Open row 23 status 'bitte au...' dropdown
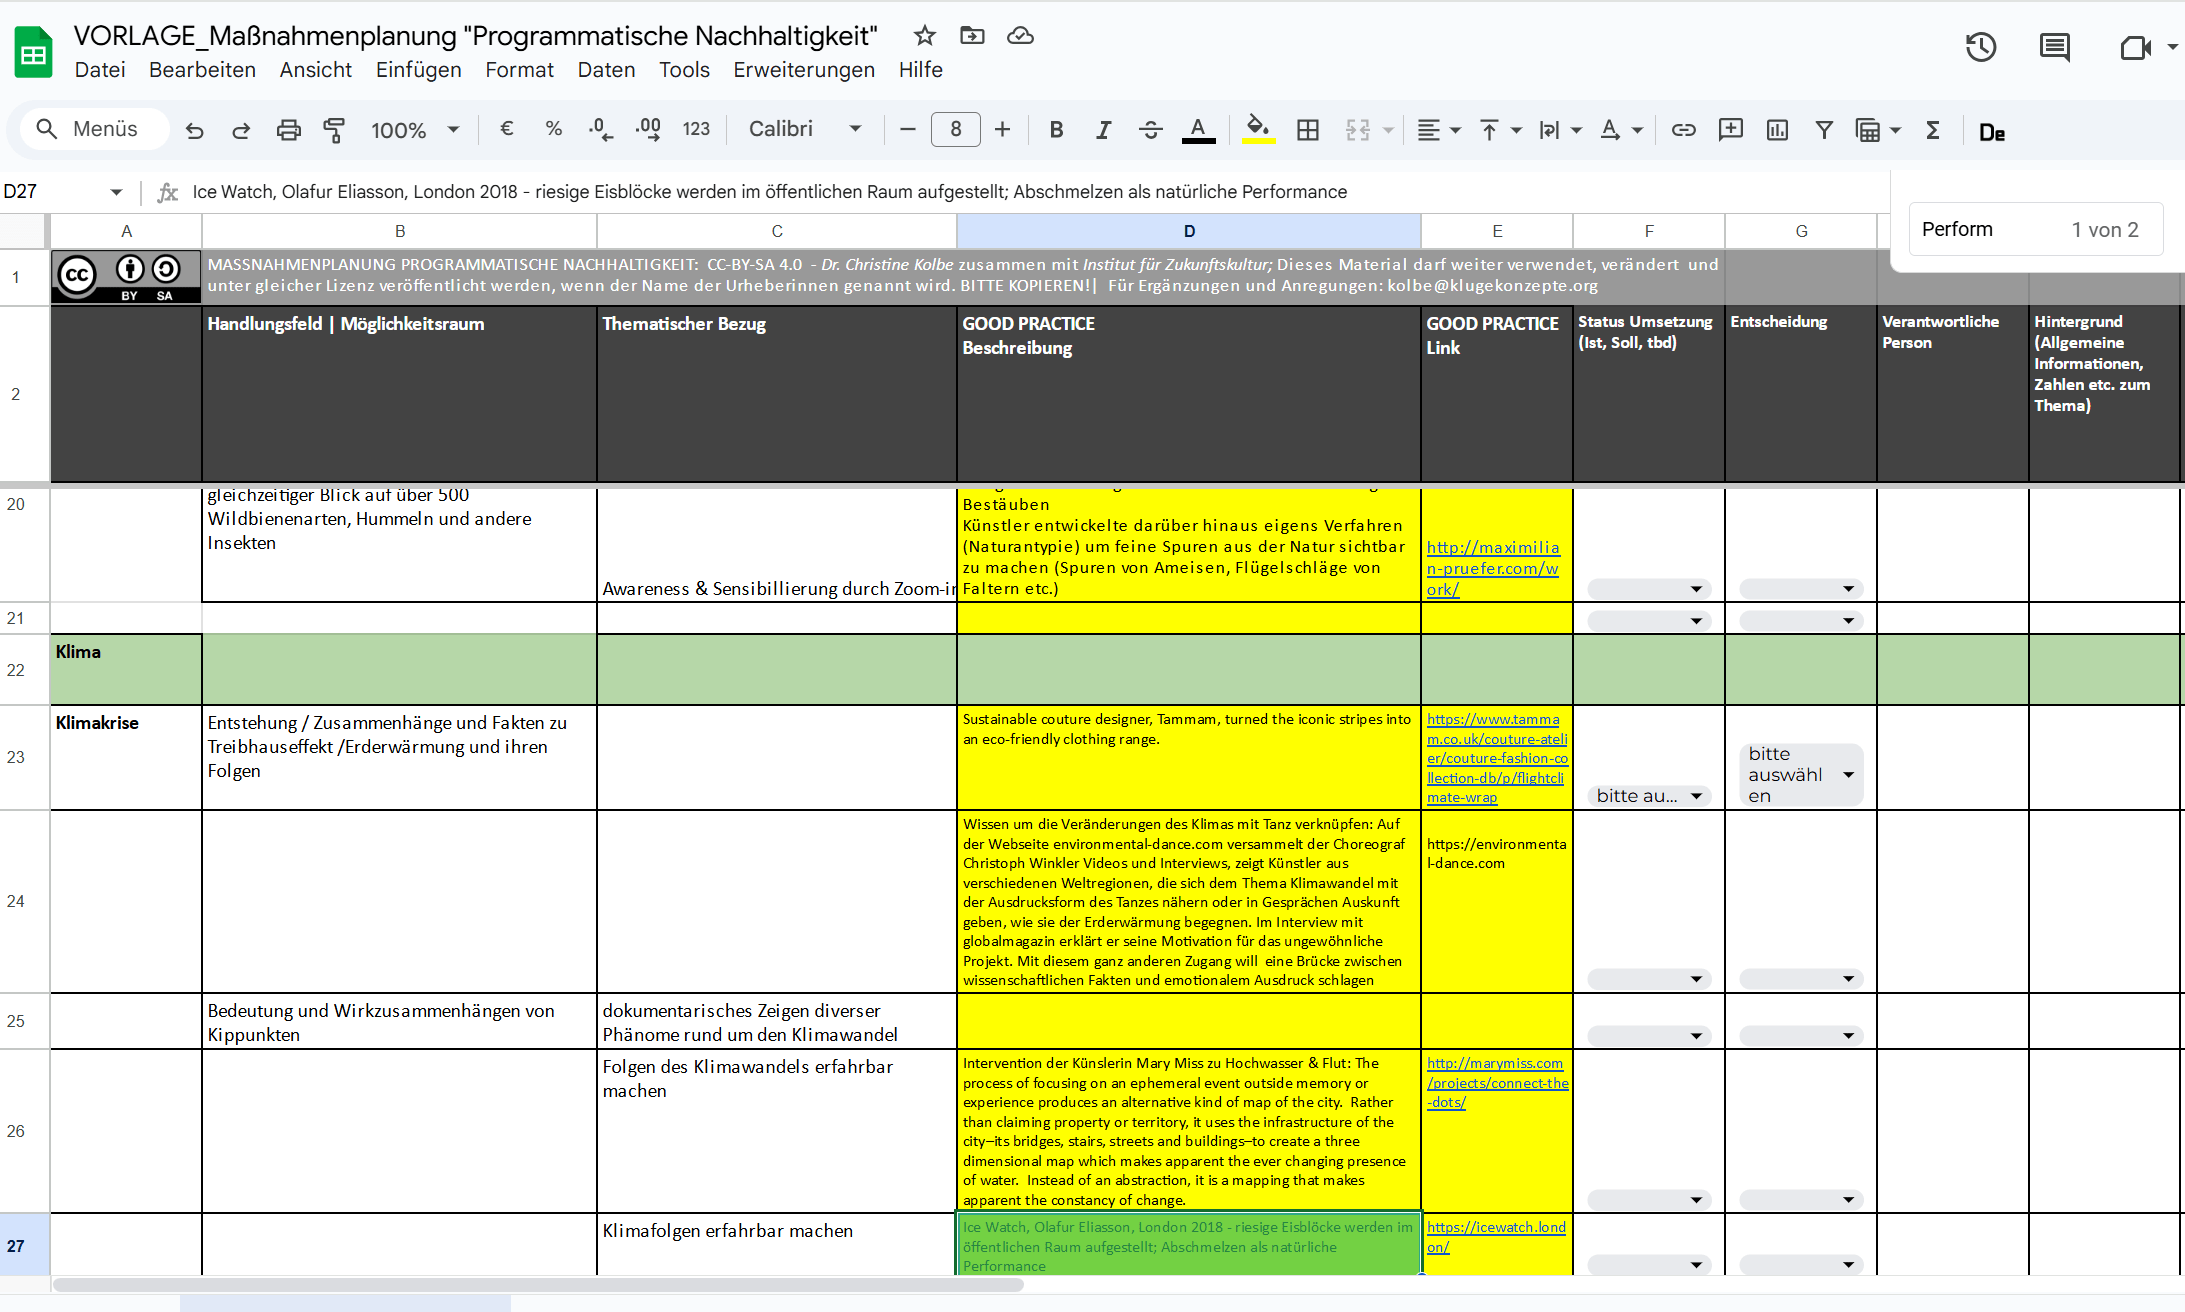2185x1312 pixels. (x=1649, y=796)
